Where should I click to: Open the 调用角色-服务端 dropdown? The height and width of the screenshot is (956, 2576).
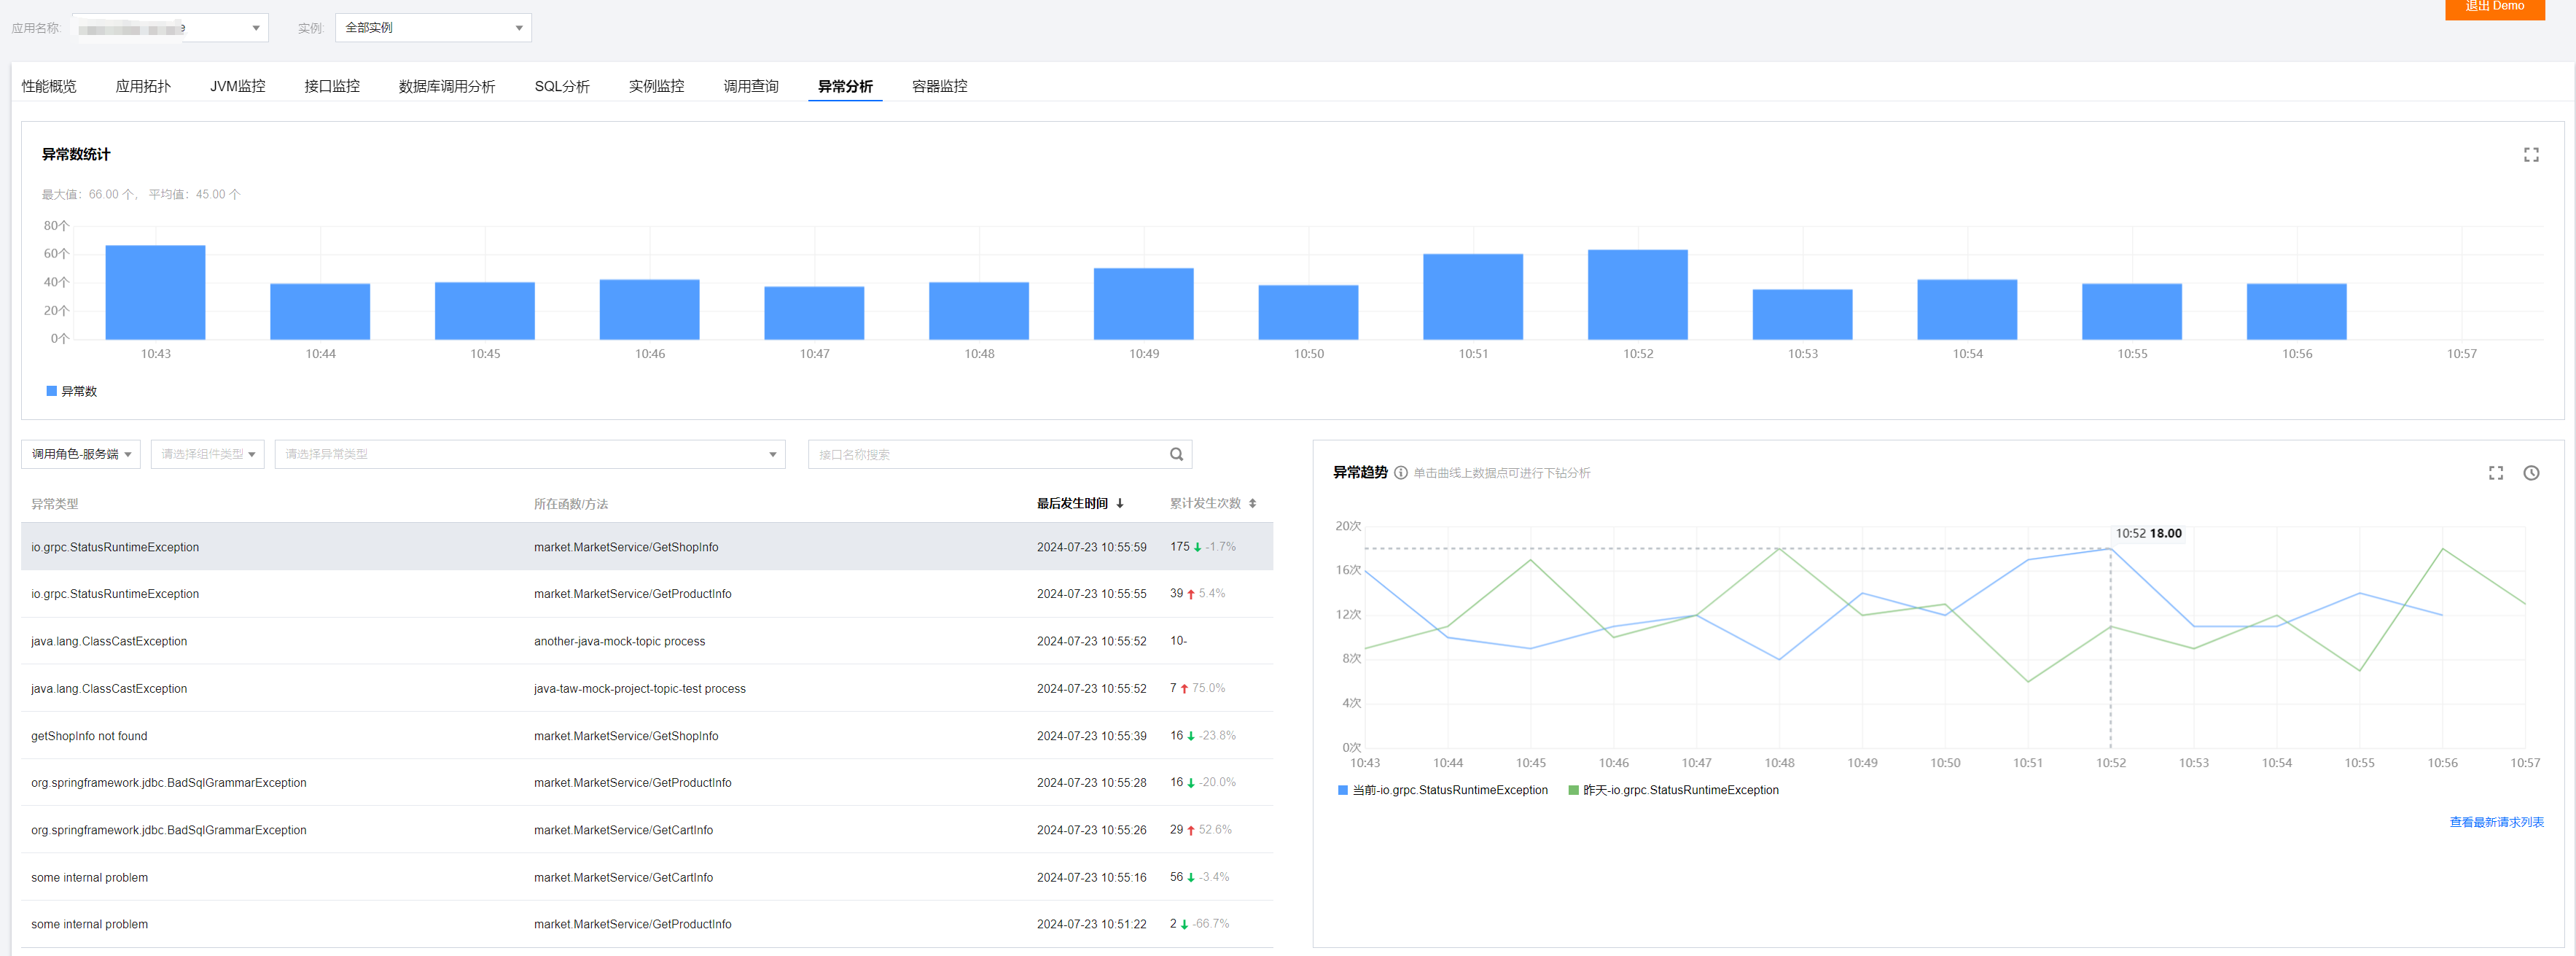[81, 454]
